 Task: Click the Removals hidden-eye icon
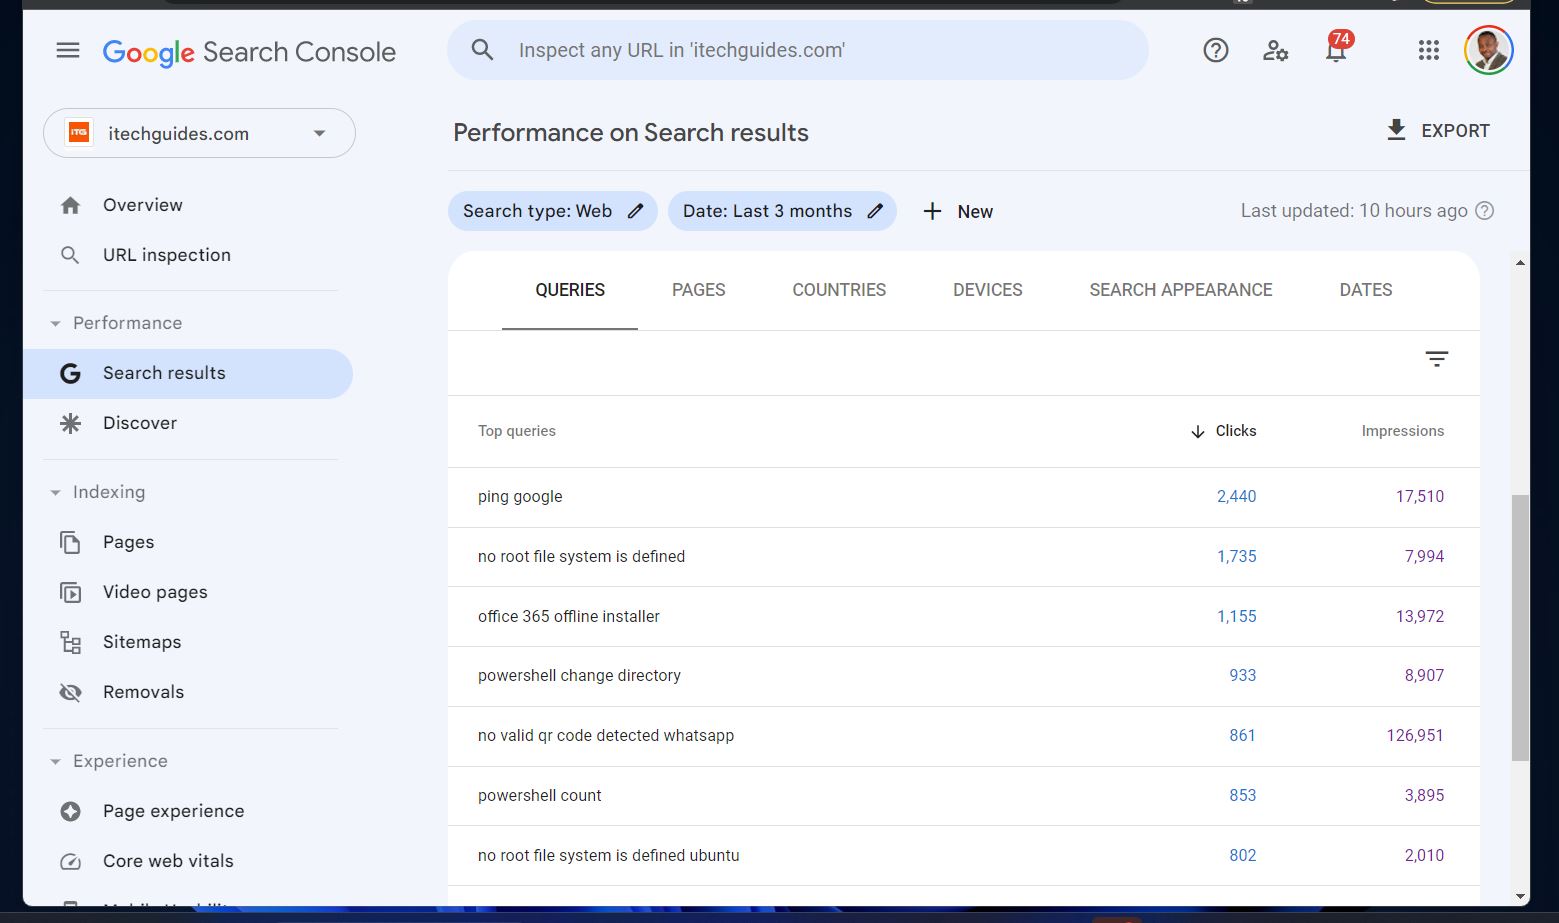pyautogui.click(x=70, y=692)
